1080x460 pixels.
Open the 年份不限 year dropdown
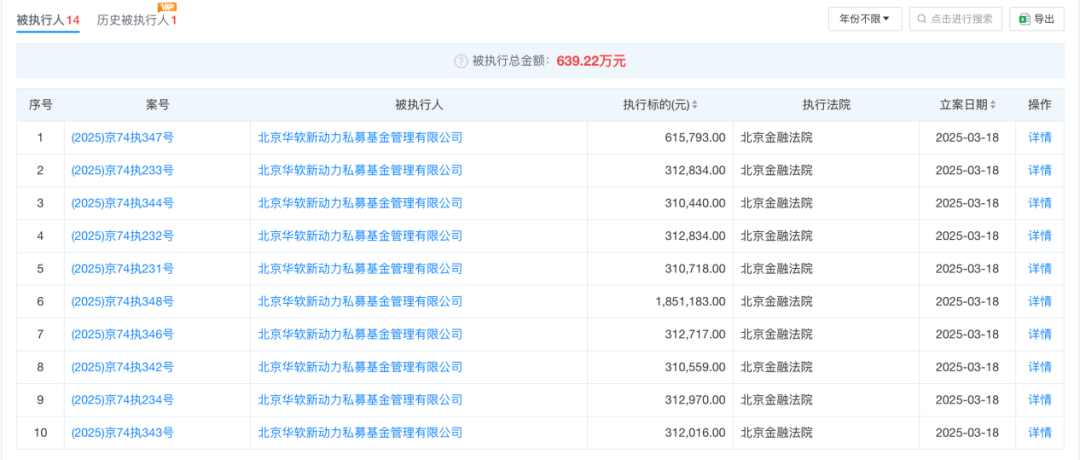[865, 19]
